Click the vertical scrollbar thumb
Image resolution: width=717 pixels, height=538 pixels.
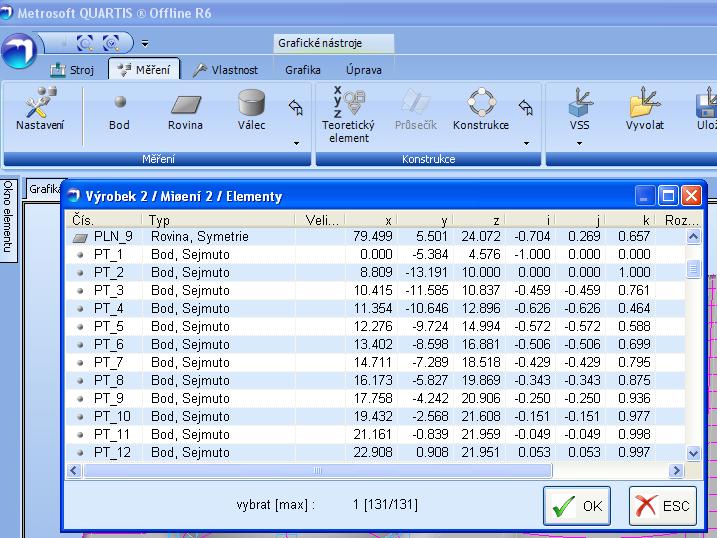pyautogui.click(x=693, y=269)
